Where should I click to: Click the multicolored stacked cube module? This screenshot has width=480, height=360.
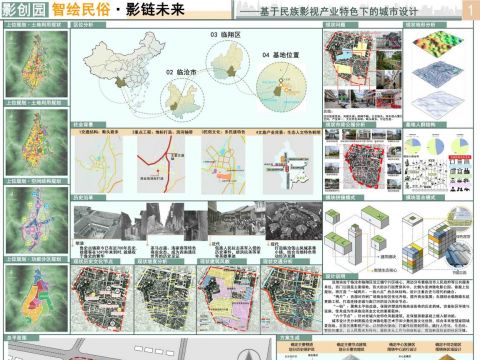click(413, 259)
